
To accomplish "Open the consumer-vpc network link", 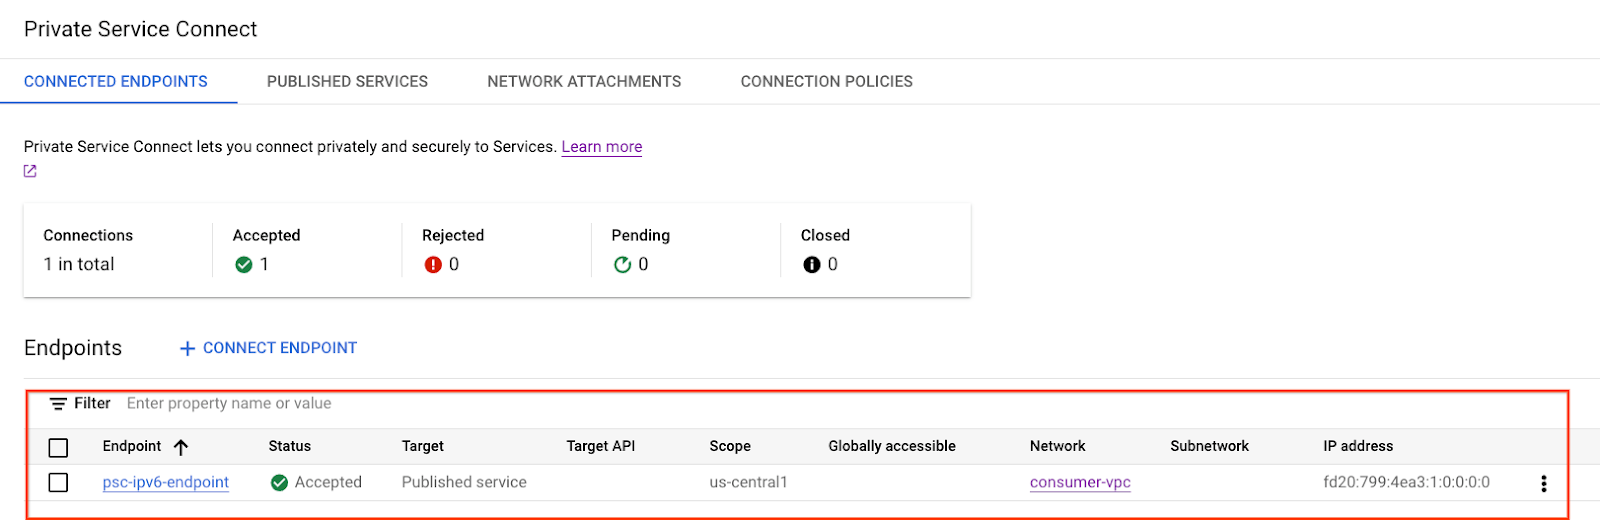I will coord(1080,483).
